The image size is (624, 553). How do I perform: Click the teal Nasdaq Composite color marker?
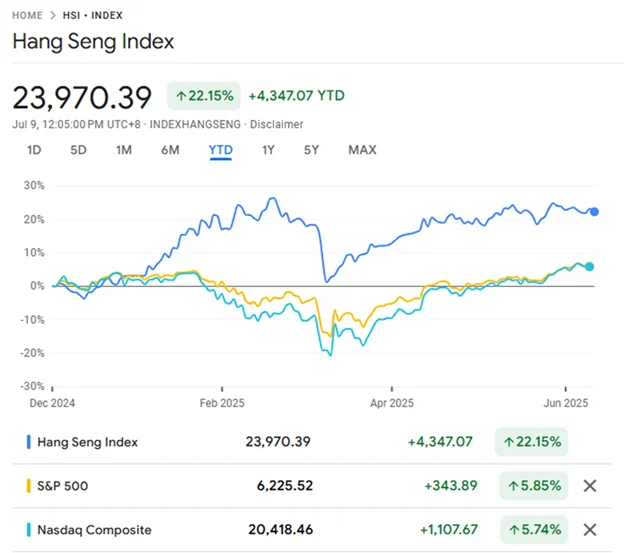click(x=29, y=530)
